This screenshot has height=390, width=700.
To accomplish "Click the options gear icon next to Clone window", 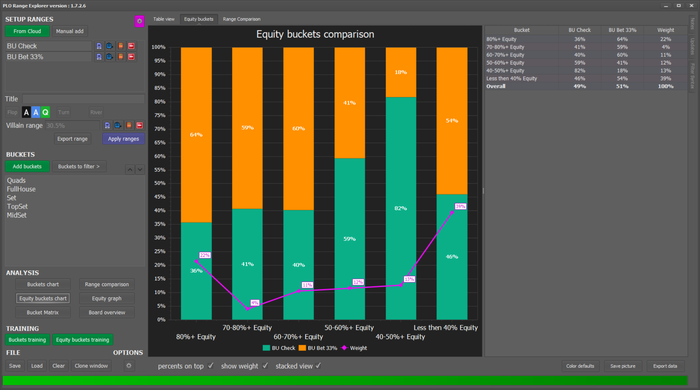I will click(x=129, y=366).
